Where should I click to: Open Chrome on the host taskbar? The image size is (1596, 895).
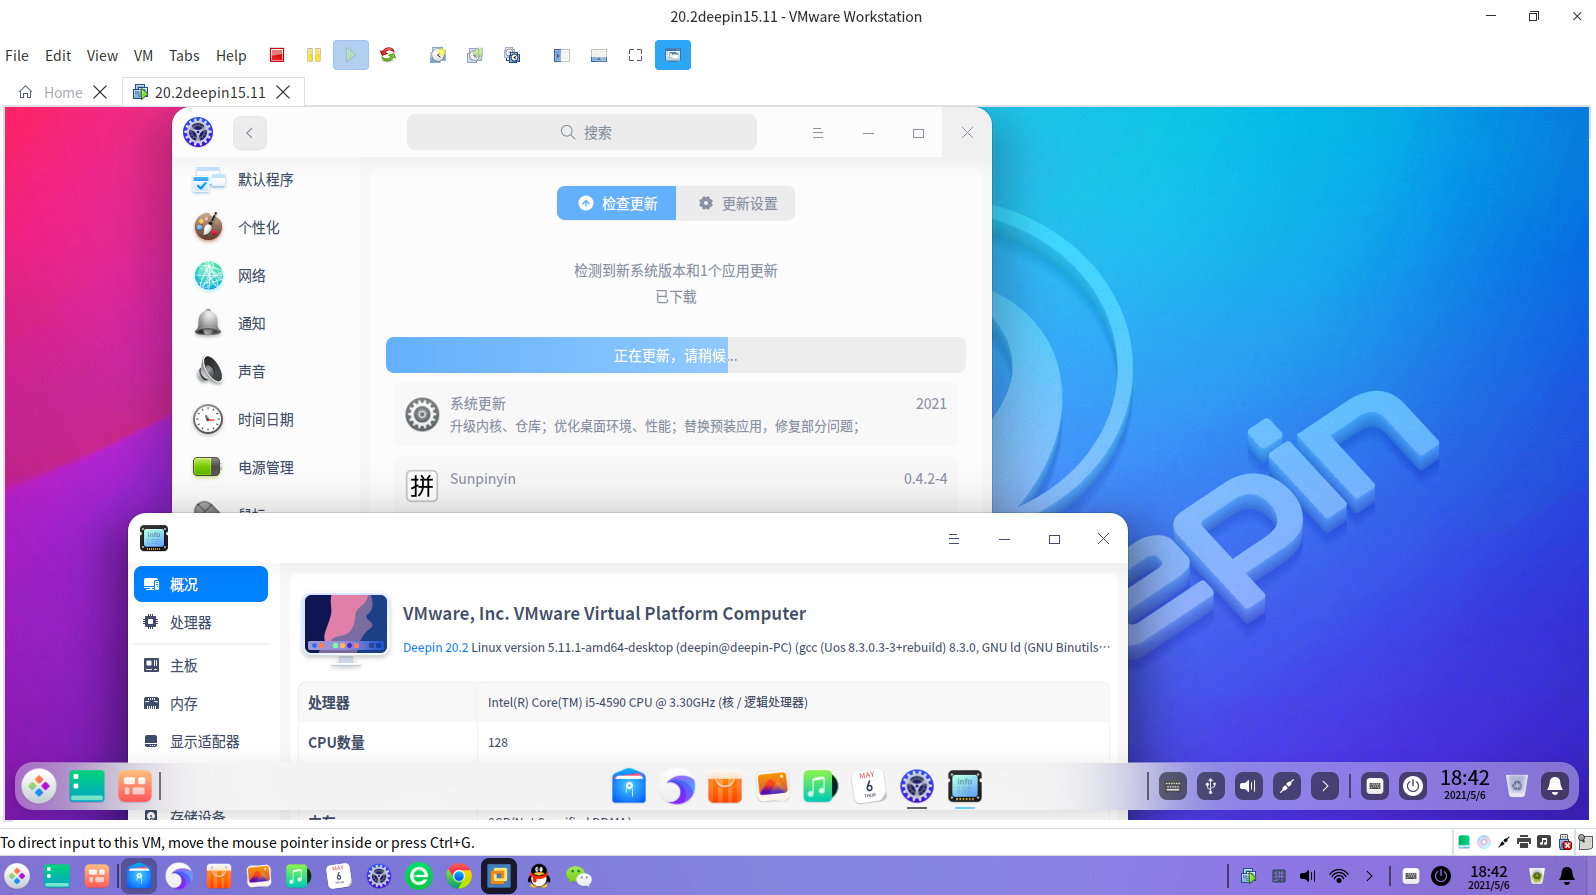tap(459, 876)
